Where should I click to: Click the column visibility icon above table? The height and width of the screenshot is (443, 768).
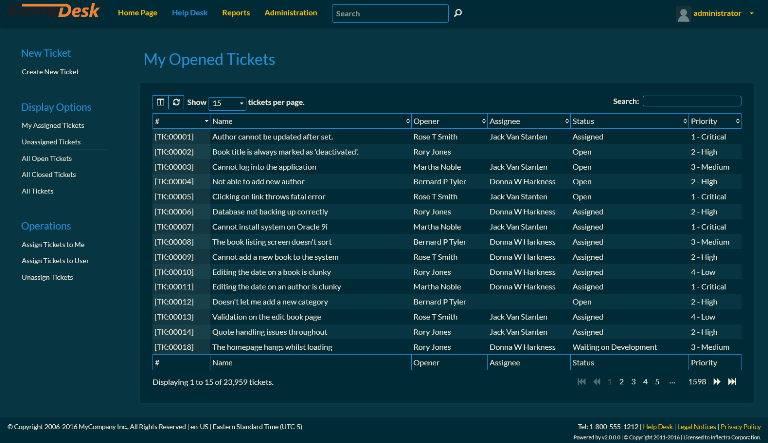160,102
